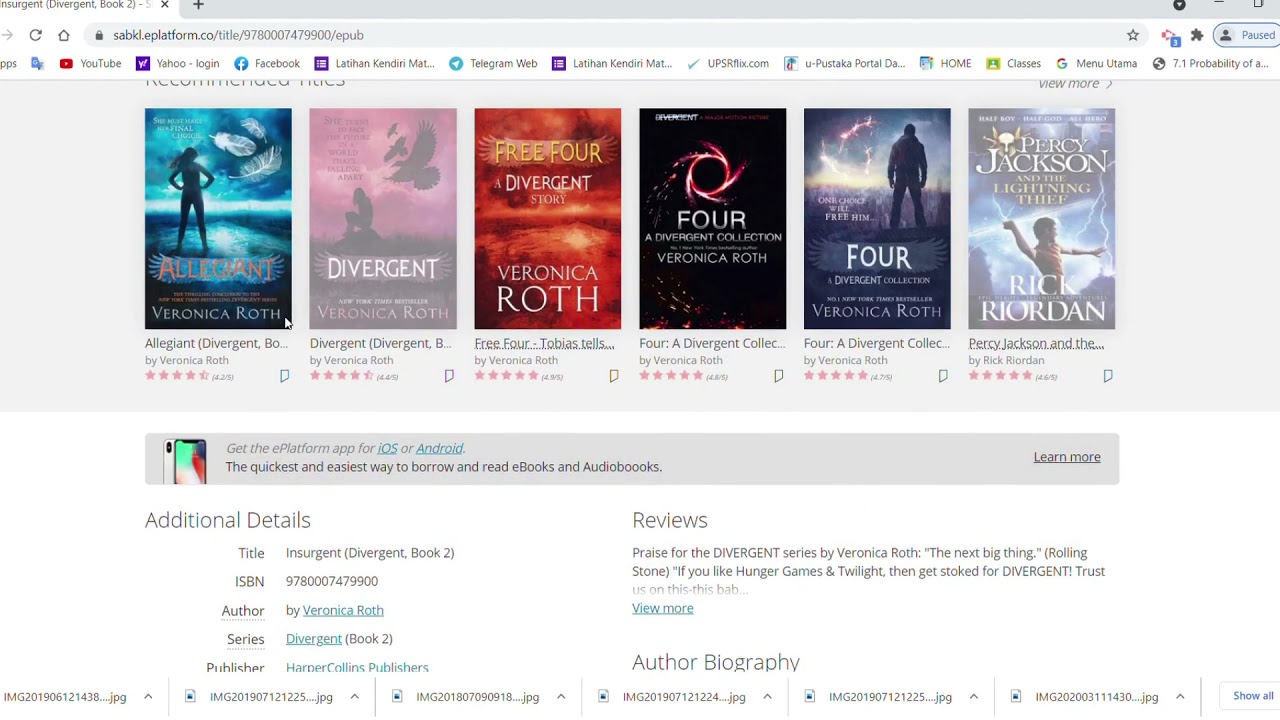Viewport: 1280px width, 720px height.
Task: Open the HOME bookmark
Action: [x=945, y=63]
